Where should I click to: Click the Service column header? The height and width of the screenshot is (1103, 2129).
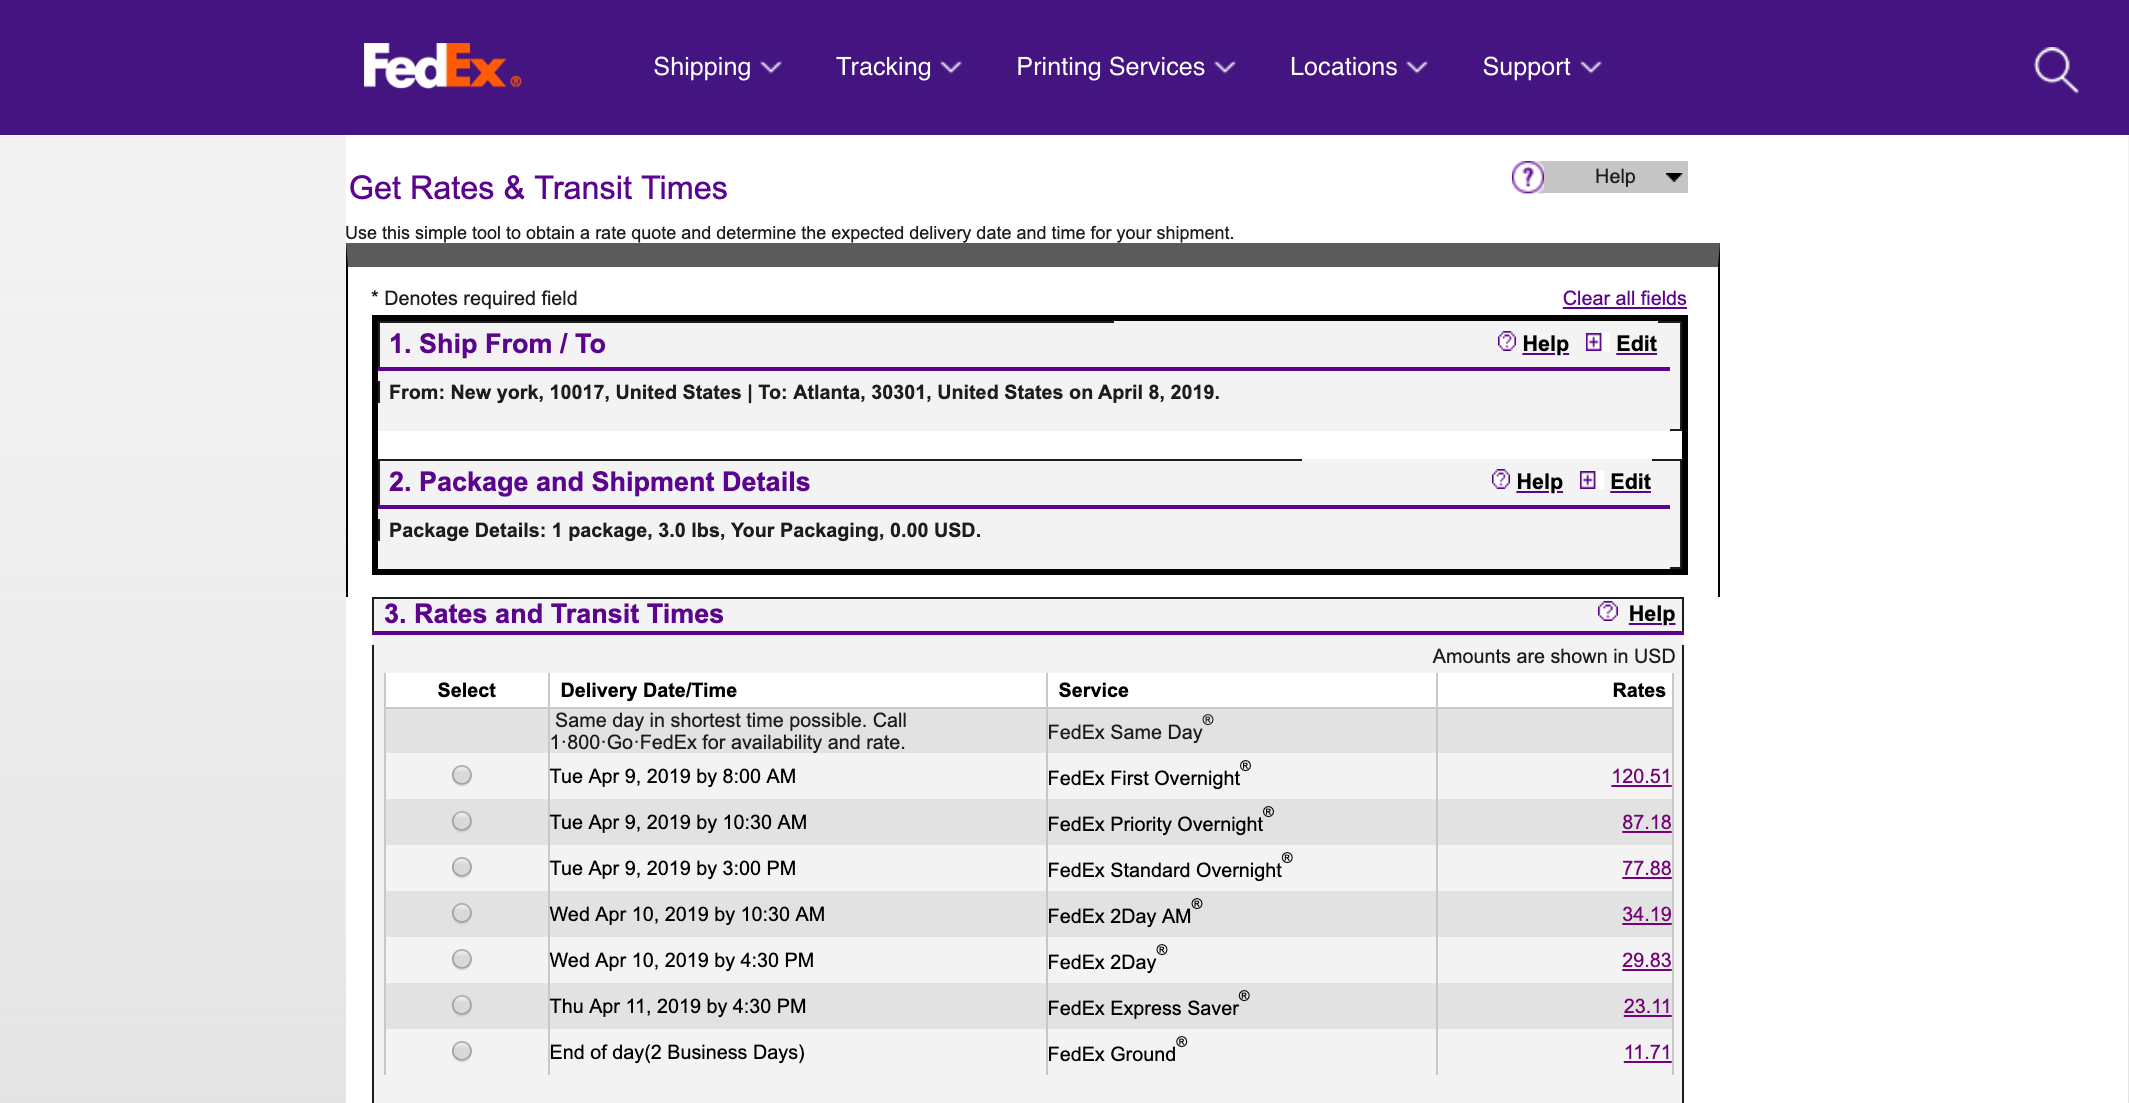(1093, 690)
